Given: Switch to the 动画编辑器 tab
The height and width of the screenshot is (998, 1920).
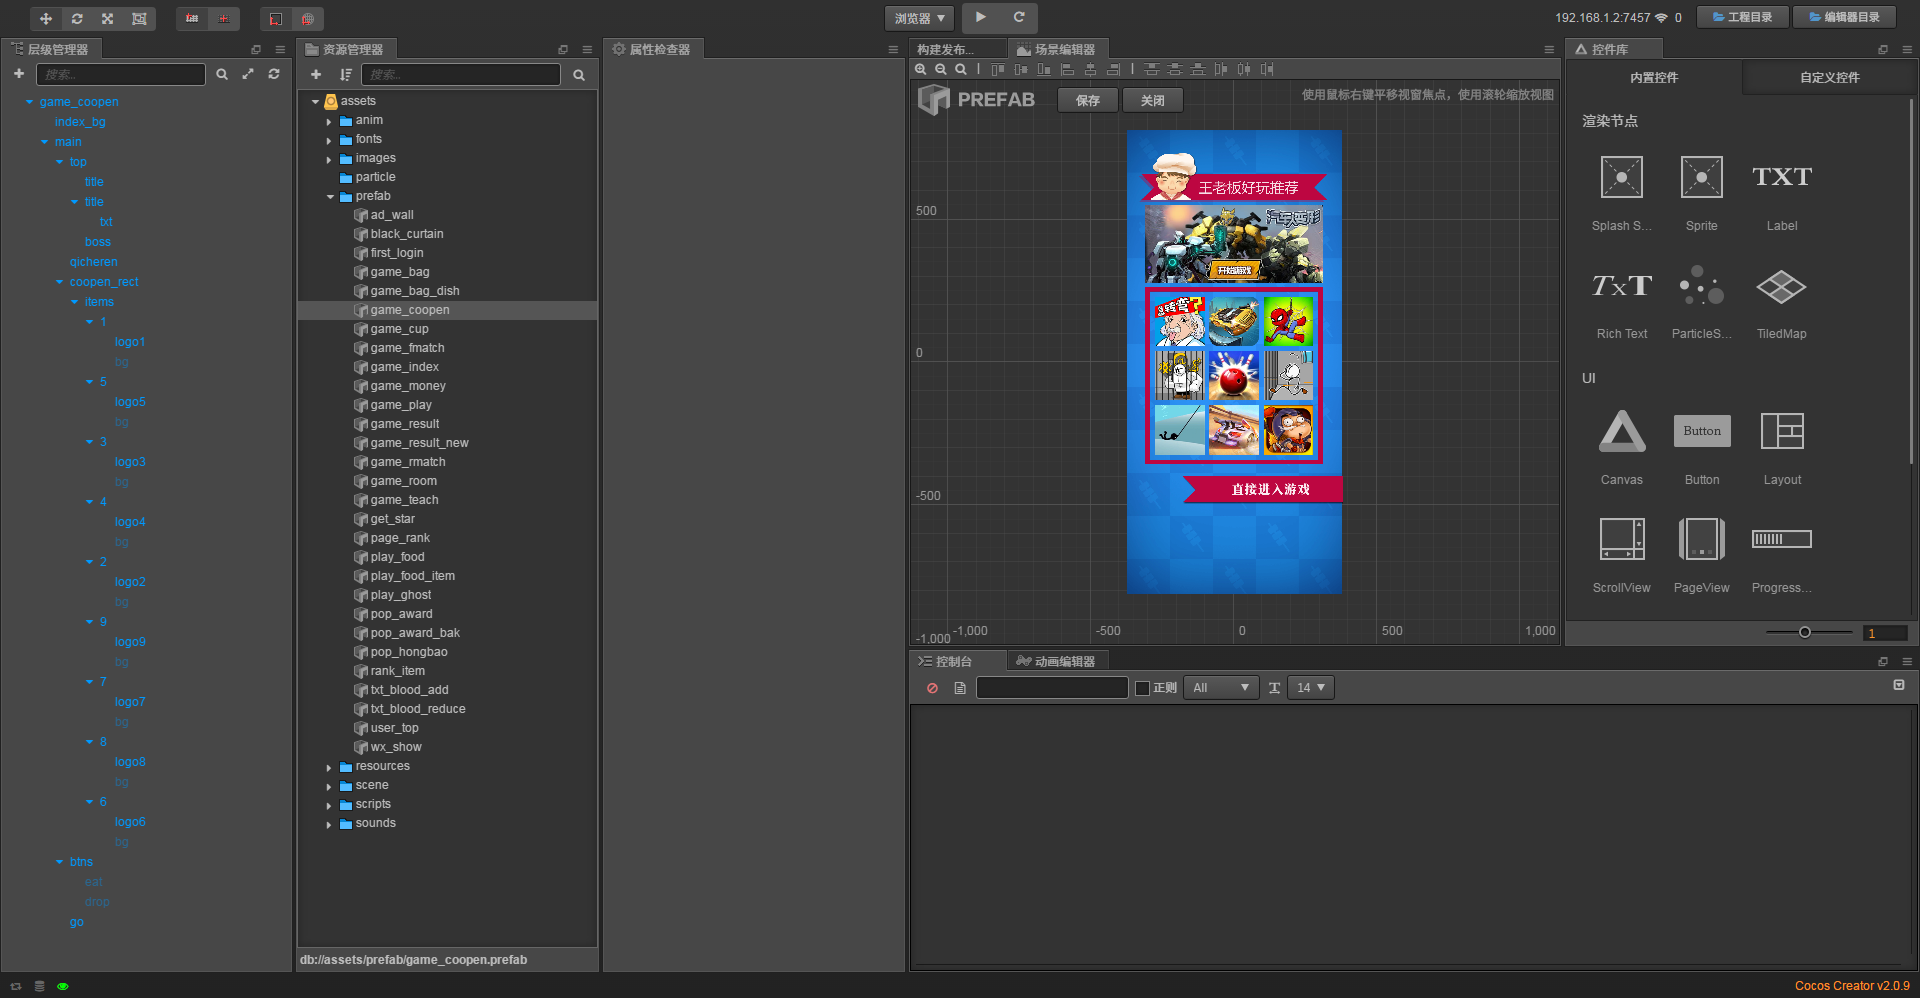Looking at the screenshot, I should coord(1056,661).
